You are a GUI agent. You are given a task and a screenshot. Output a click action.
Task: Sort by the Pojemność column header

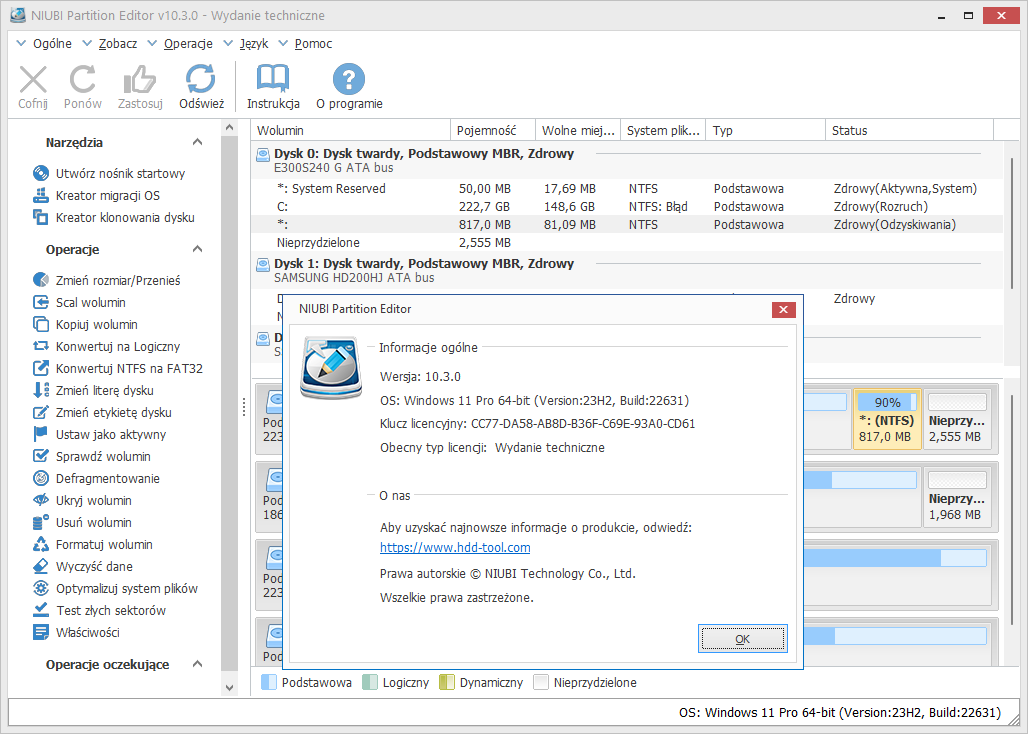[x=494, y=130]
